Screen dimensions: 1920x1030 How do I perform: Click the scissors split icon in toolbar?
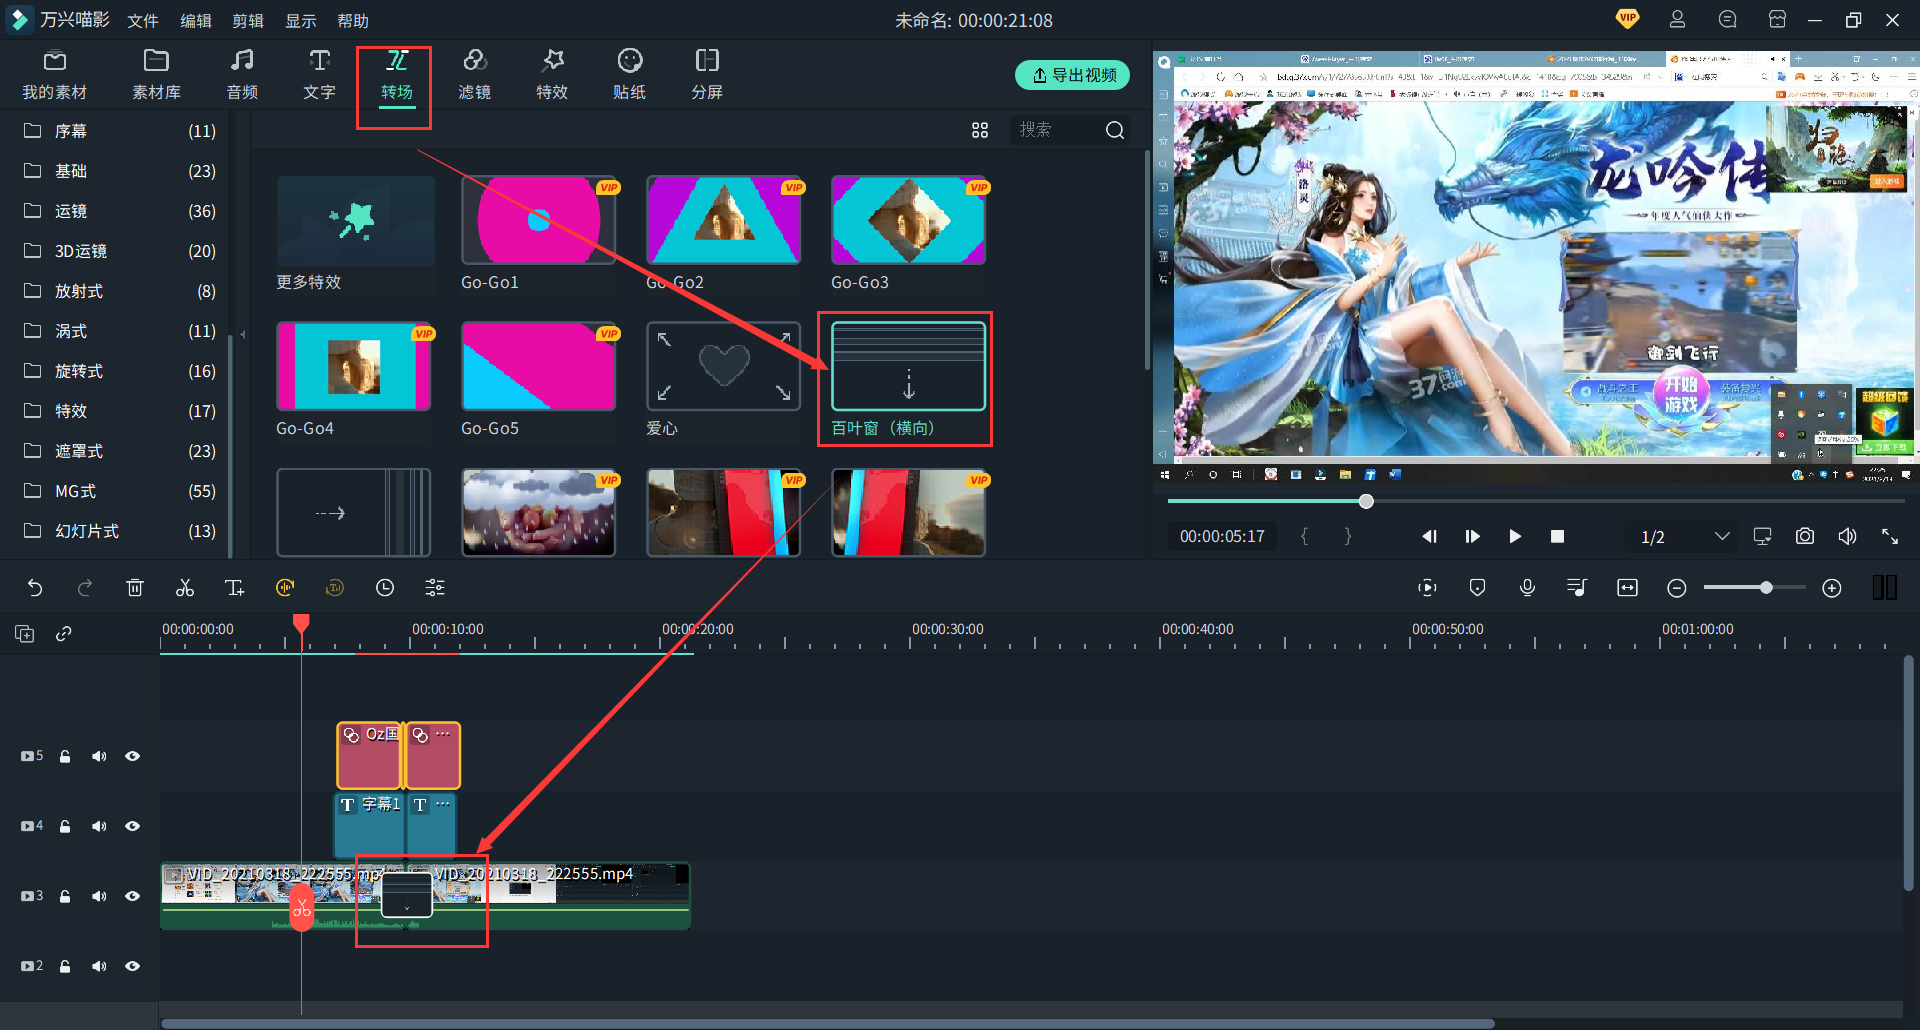[x=185, y=588]
